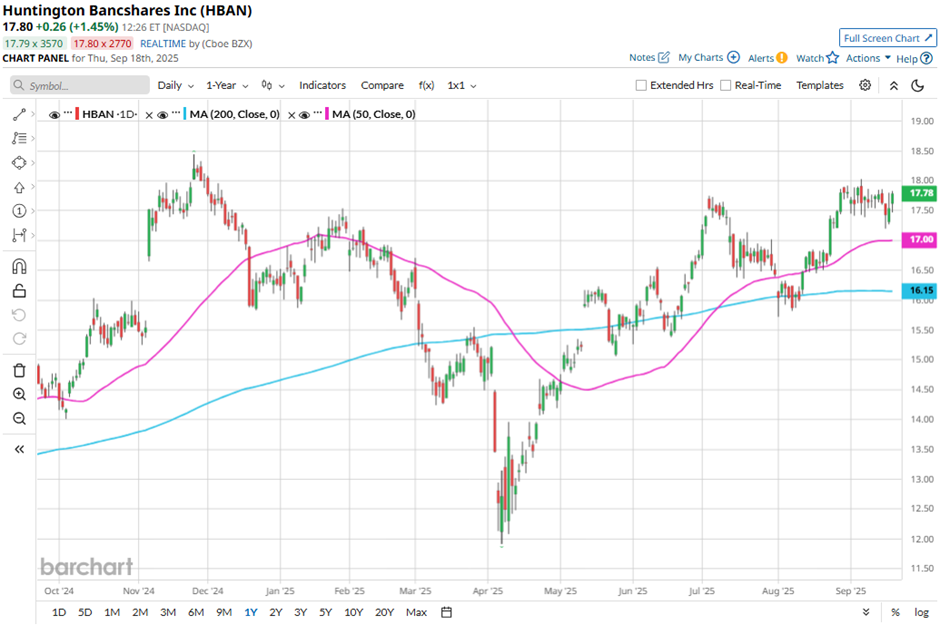Open the 1x1 grid layout dropdown
This screenshot has width=940, height=625.
[462, 86]
